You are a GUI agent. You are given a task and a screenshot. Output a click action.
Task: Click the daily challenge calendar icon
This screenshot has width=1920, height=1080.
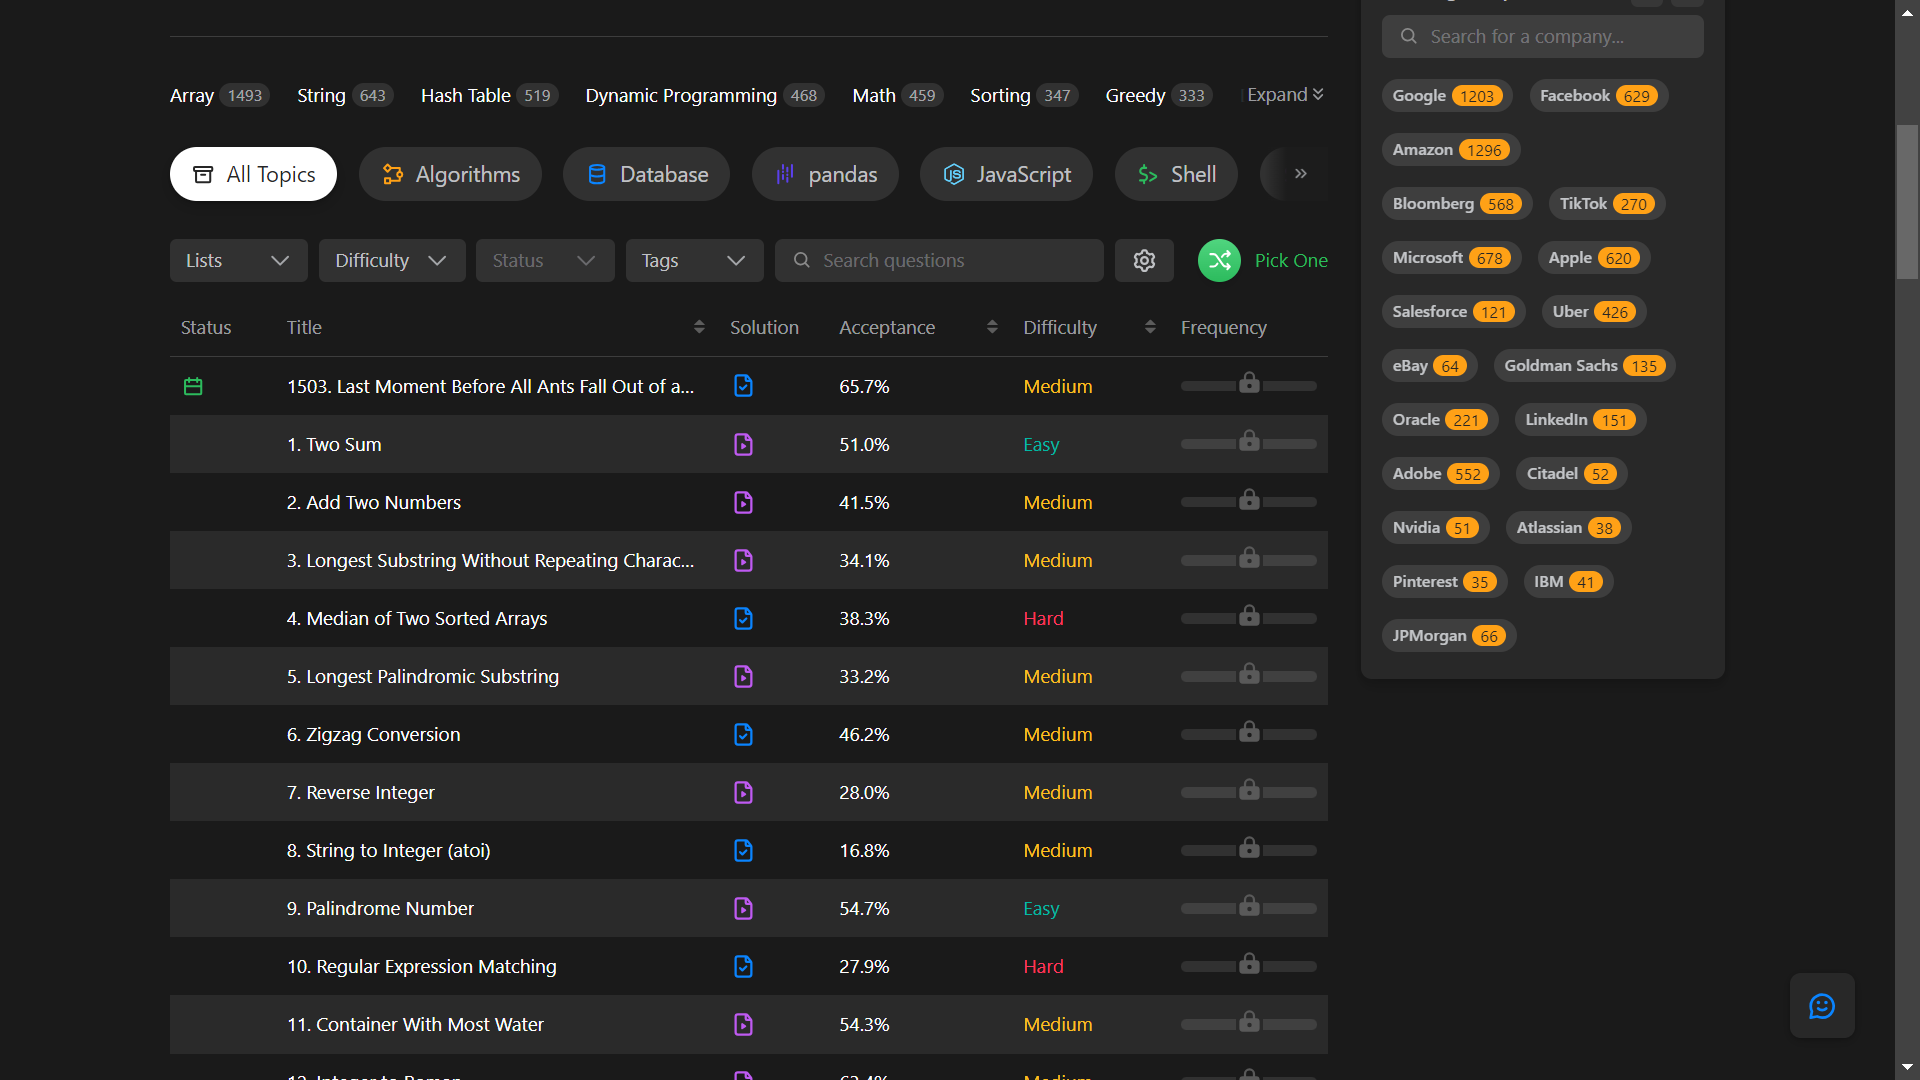pos(193,387)
